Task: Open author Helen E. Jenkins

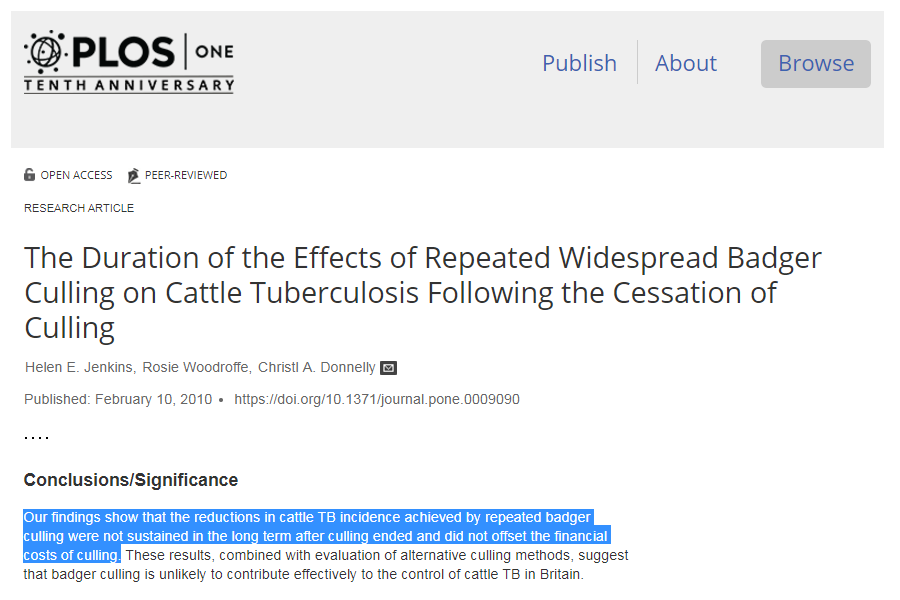Action: pos(79,368)
